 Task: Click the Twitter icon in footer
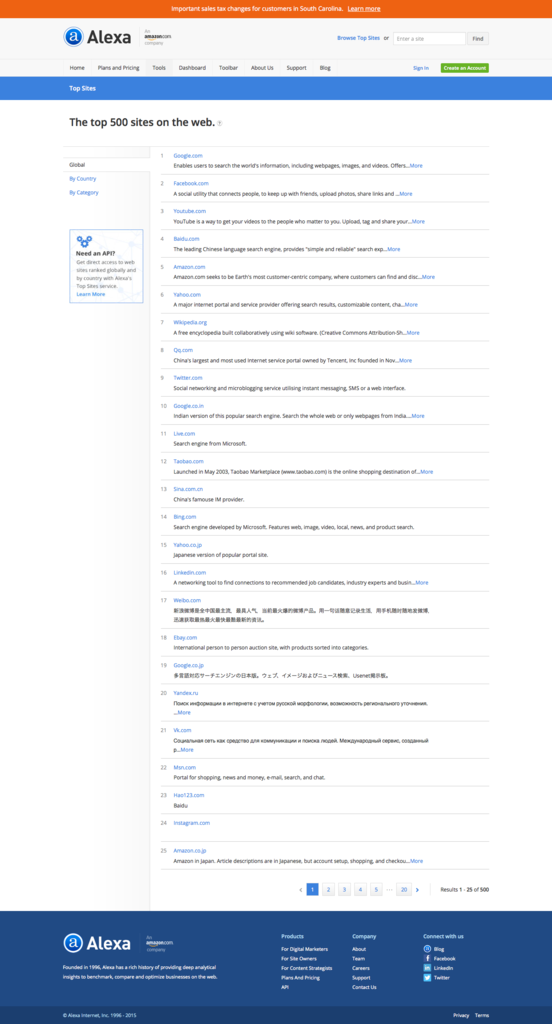coord(427,978)
